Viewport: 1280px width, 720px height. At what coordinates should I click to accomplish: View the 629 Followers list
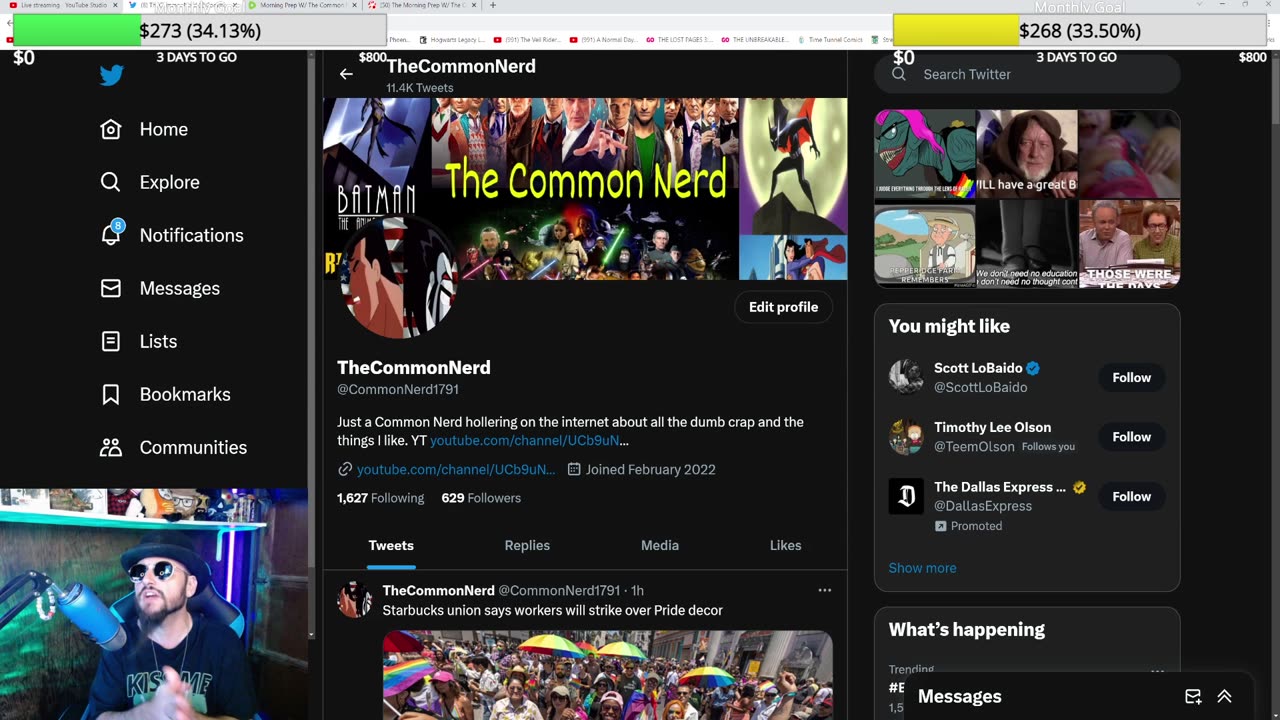(x=481, y=497)
